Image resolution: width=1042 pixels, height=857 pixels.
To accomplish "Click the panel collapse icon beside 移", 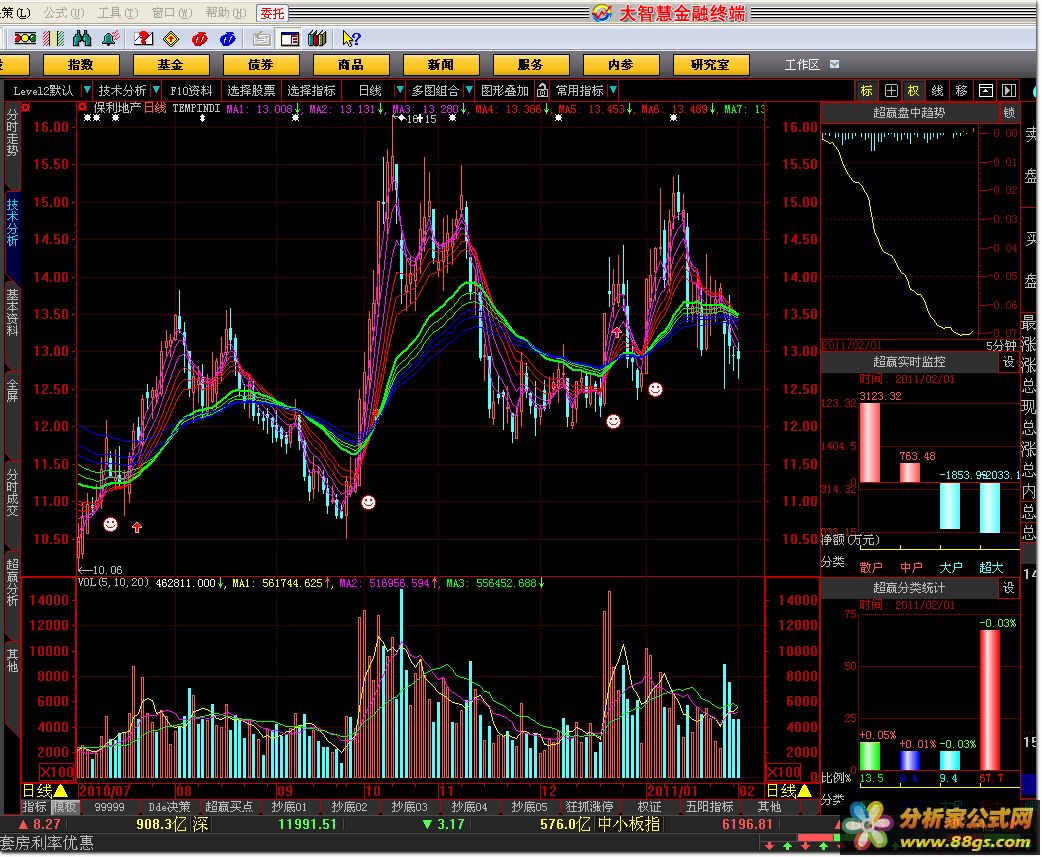I will [986, 90].
